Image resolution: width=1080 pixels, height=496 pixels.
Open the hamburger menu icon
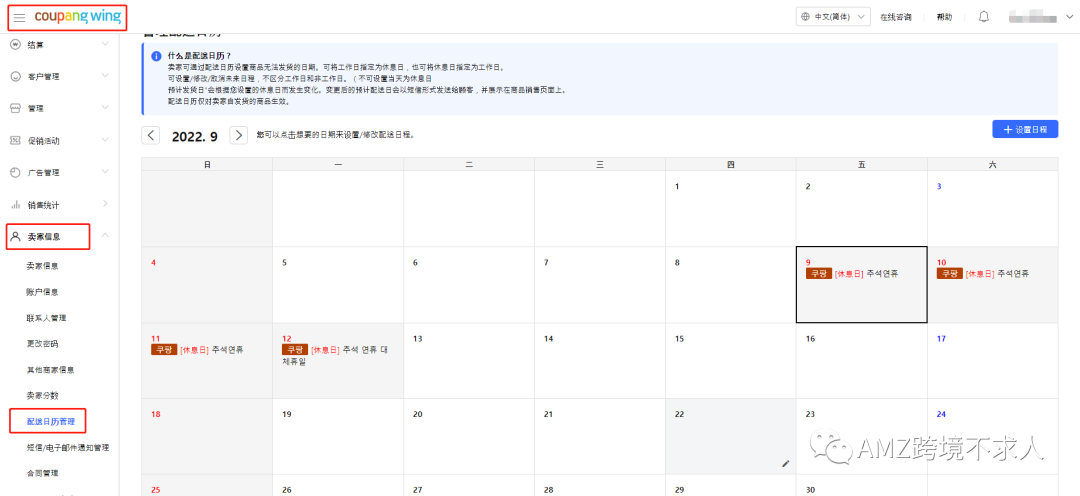[19, 17]
